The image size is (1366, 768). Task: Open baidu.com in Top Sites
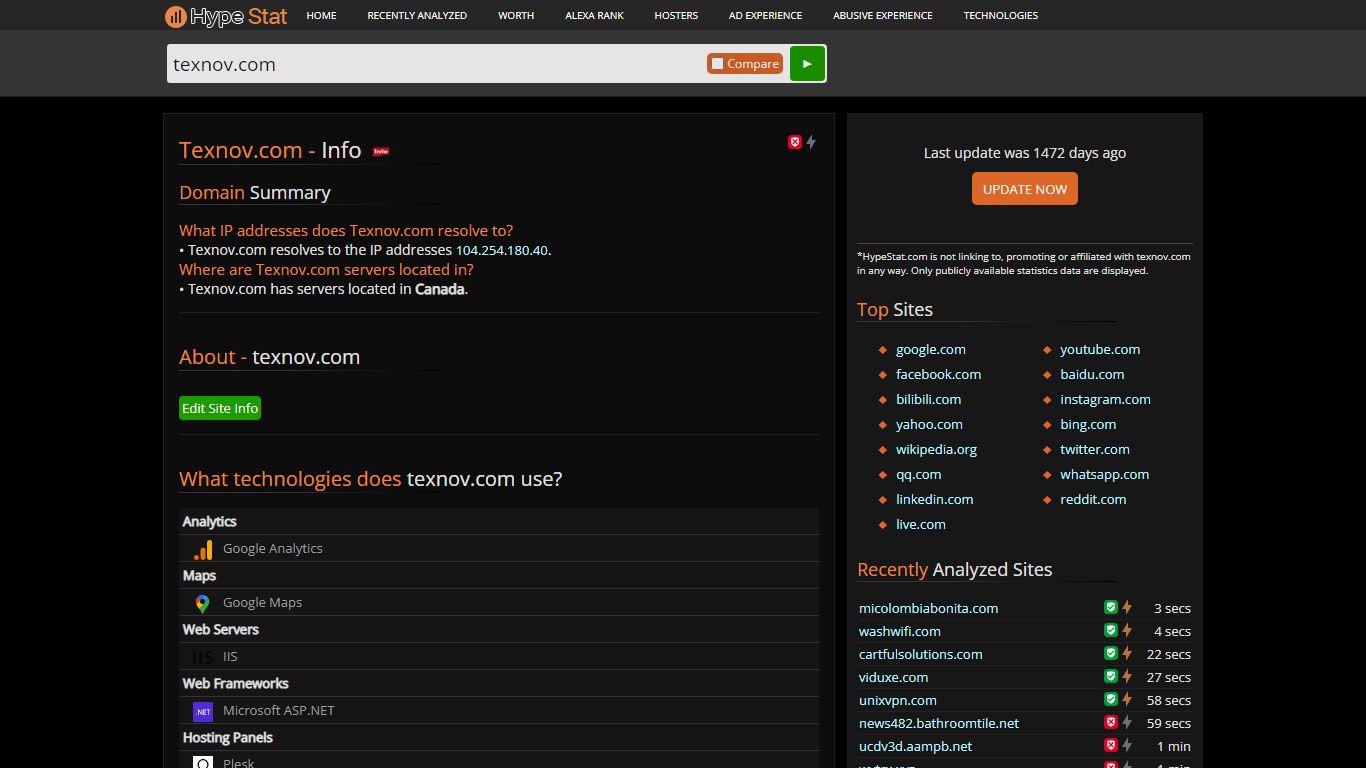(x=1092, y=374)
